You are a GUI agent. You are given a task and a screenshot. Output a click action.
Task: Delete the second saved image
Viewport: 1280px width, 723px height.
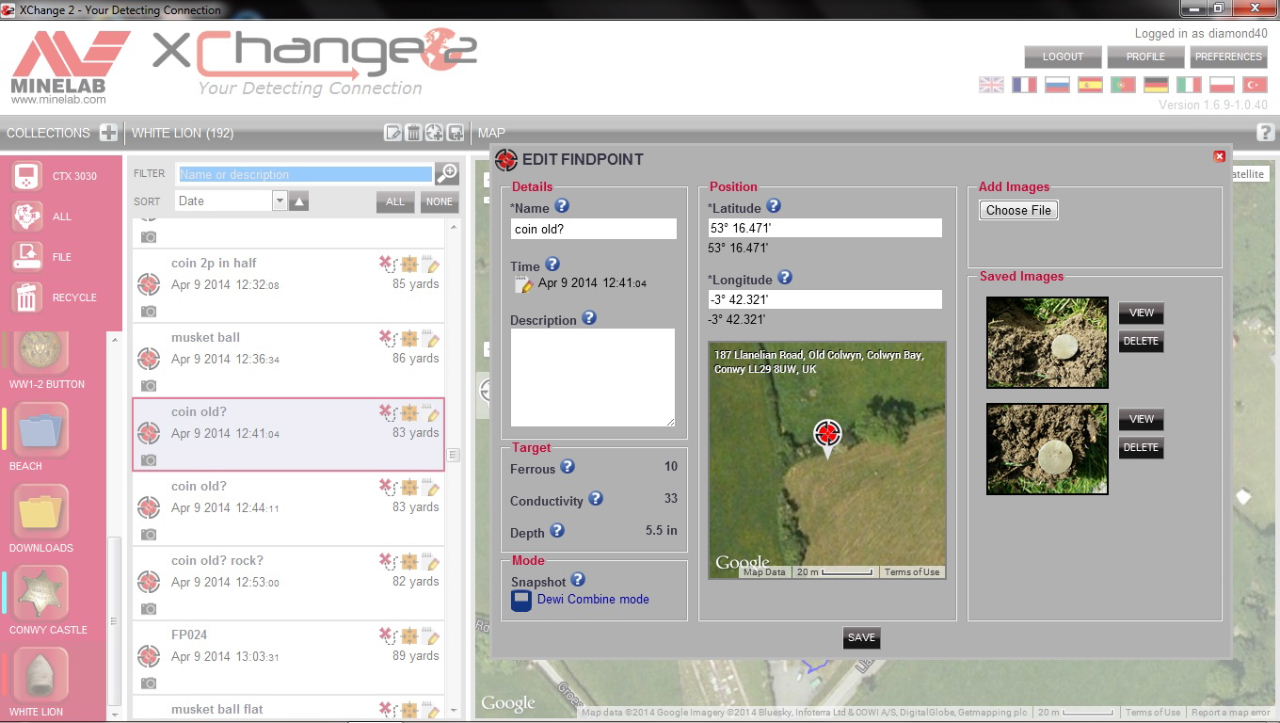[x=1141, y=448]
